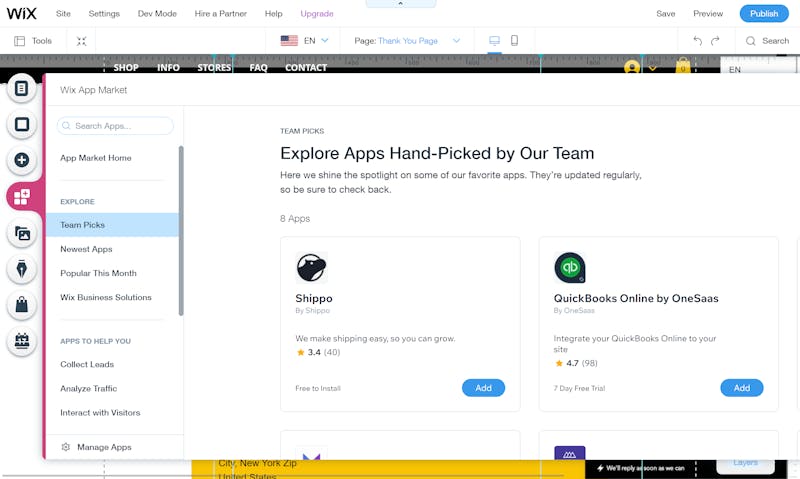The height and width of the screenshot is (479, 800).
Task: Add QuickBooks Online by OneSaas
Action: point(741,388)
